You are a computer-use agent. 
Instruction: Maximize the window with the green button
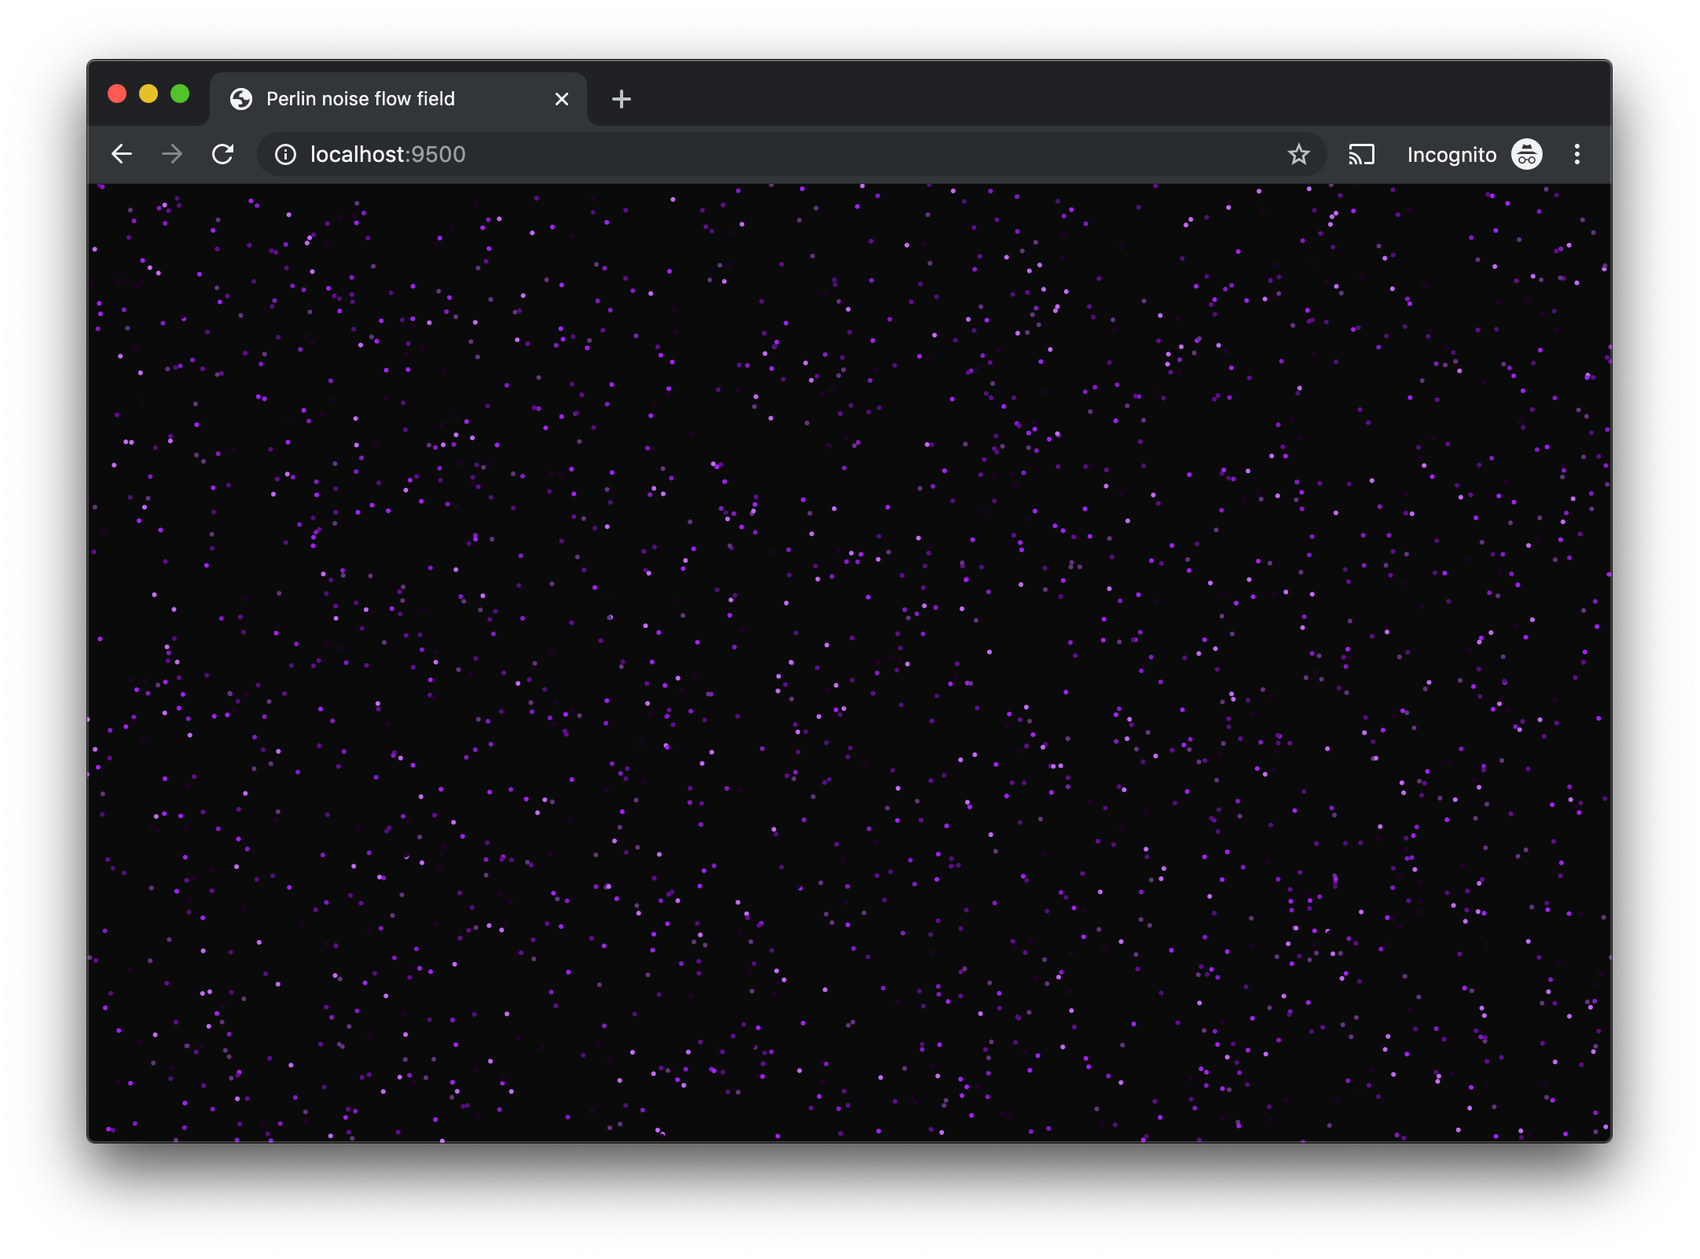point(180,94)
